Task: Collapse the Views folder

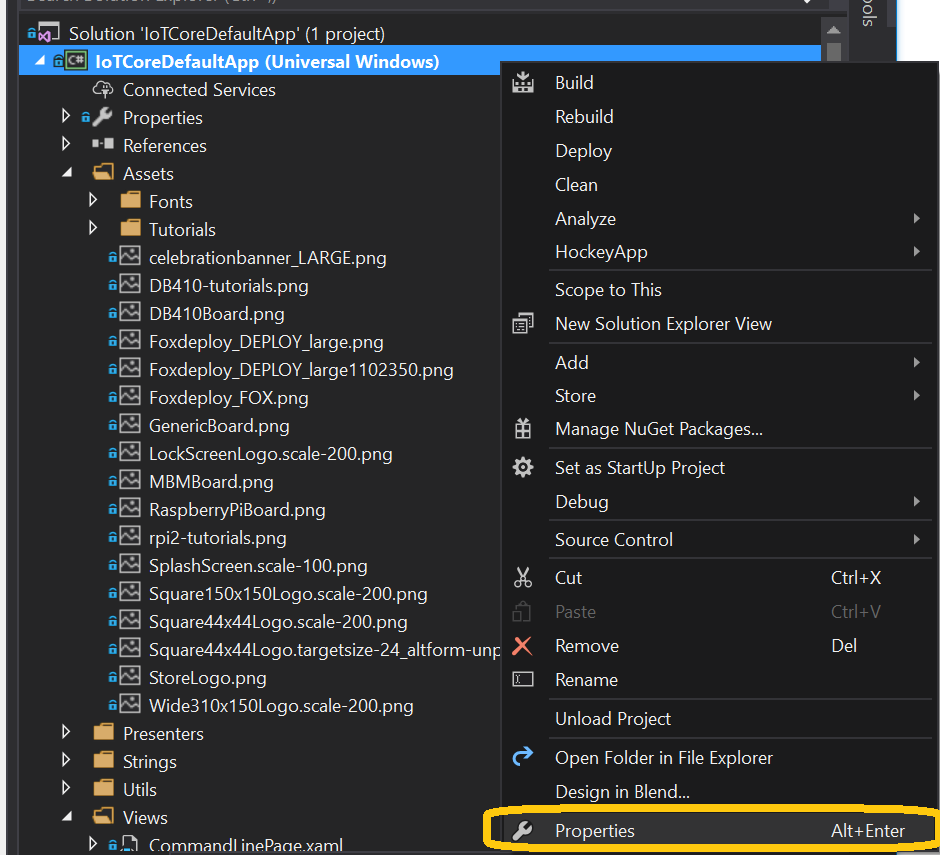Action: point(67,817)
